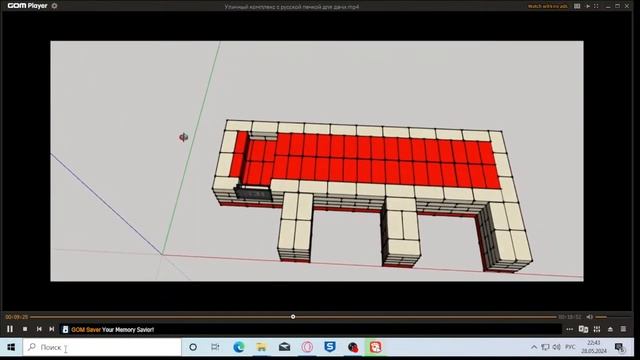Screen dimensions: 640x360
Task: Open the blue S app on taskbar
Action: [x=330, y=347]
